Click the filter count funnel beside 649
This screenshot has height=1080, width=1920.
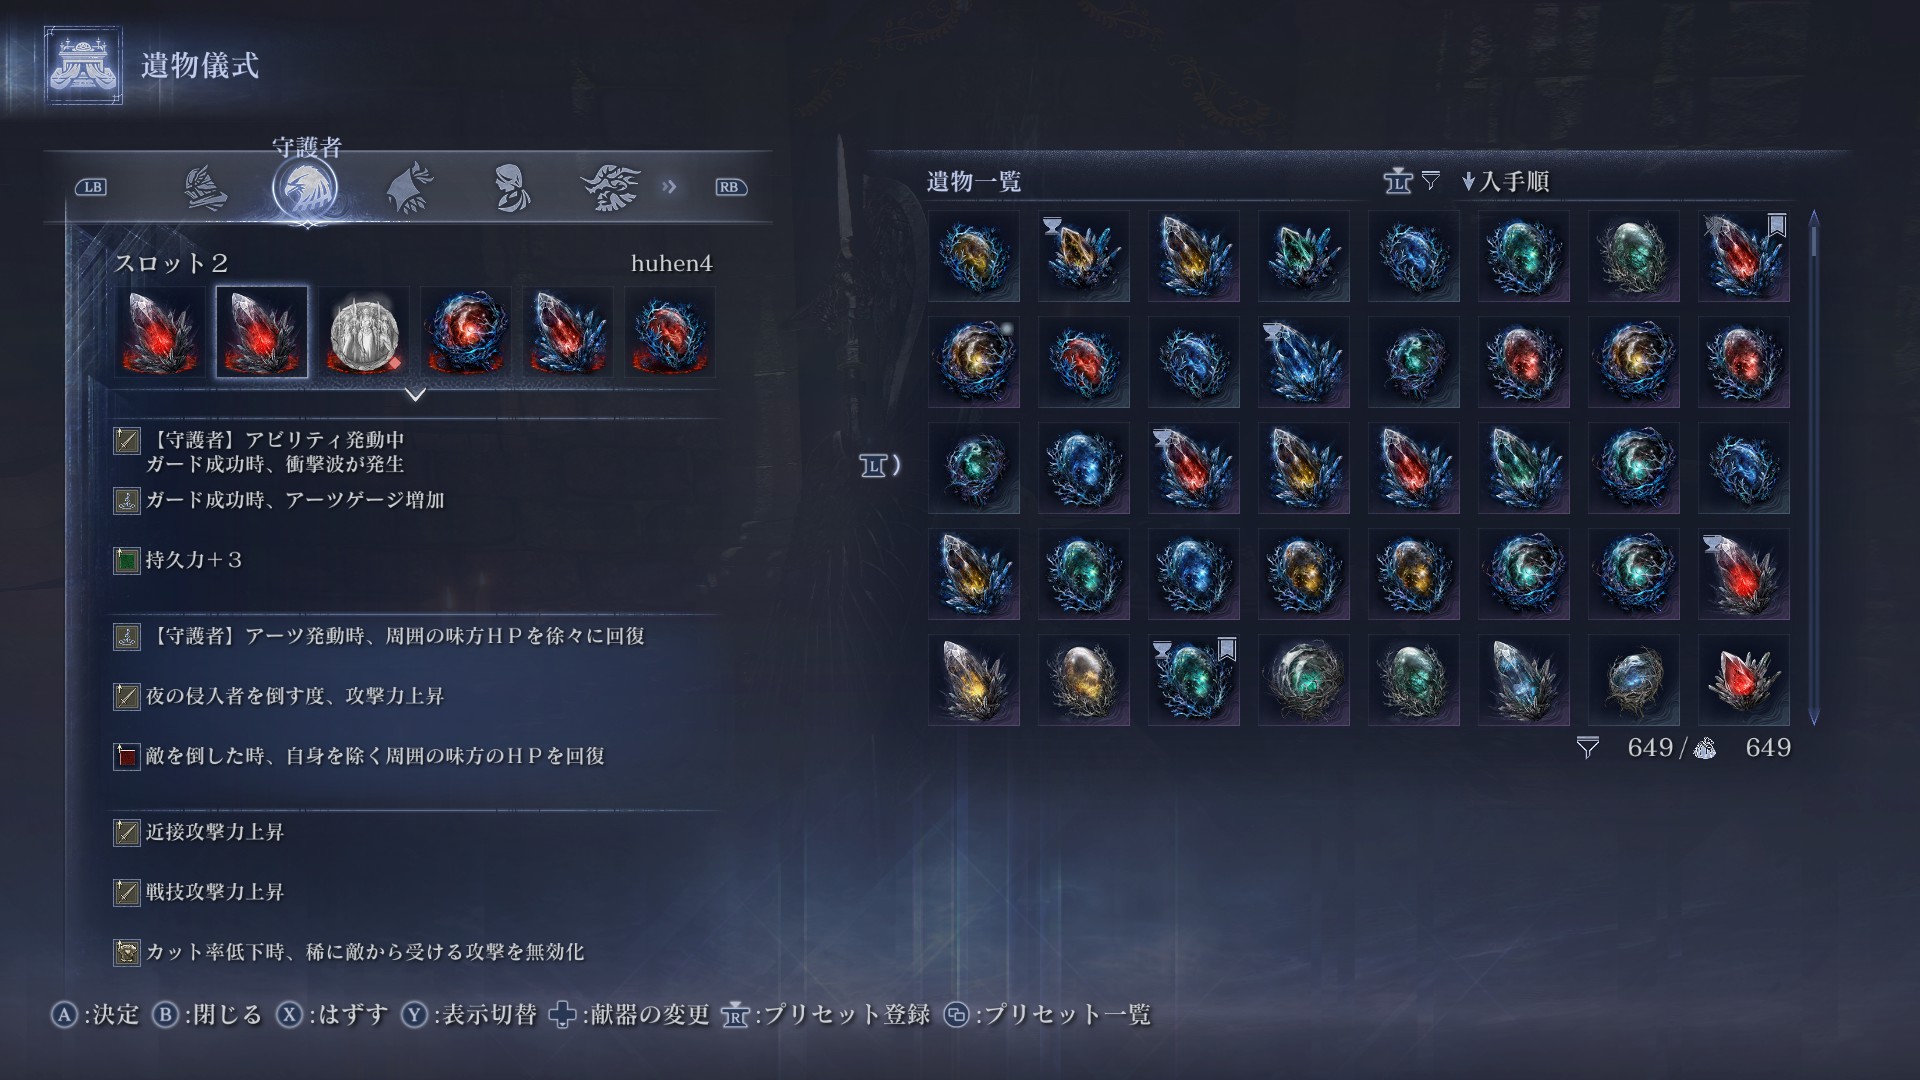coord(1587,747)
